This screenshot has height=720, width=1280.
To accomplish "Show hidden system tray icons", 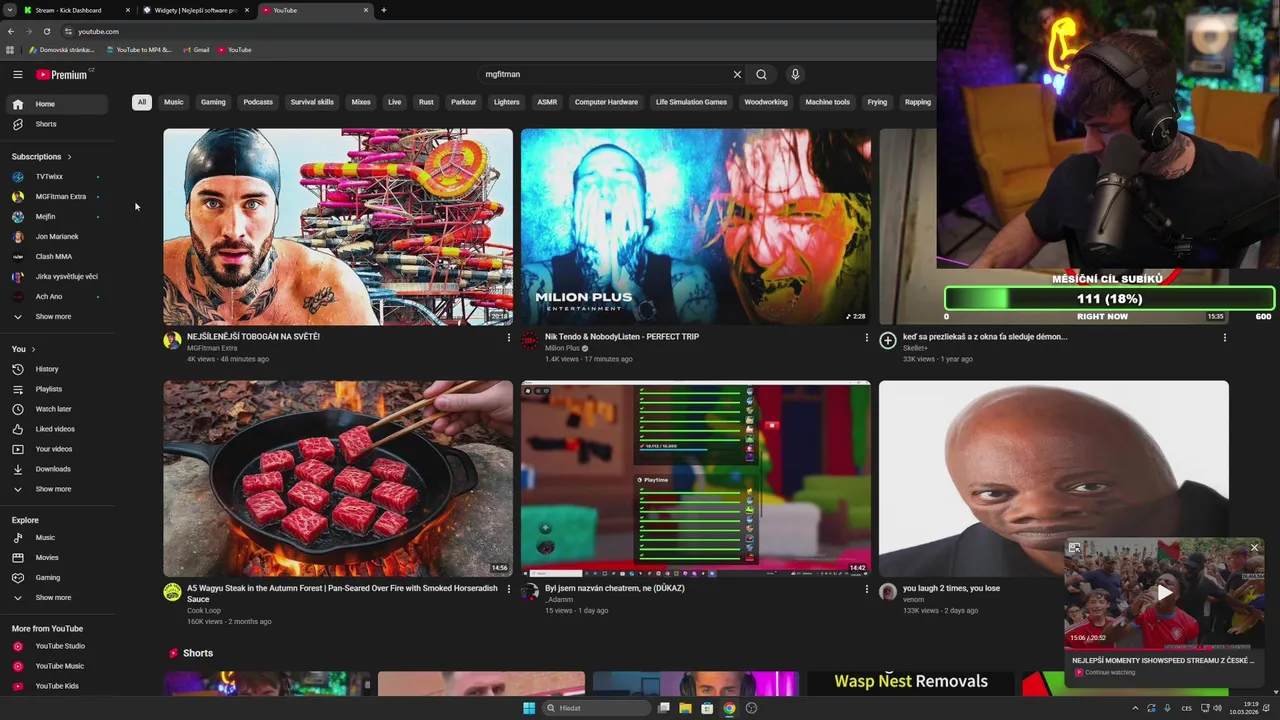I will 1135,708.
